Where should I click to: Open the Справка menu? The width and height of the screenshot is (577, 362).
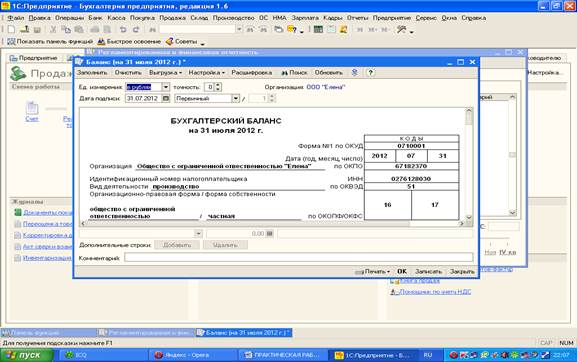coord(474,18)
